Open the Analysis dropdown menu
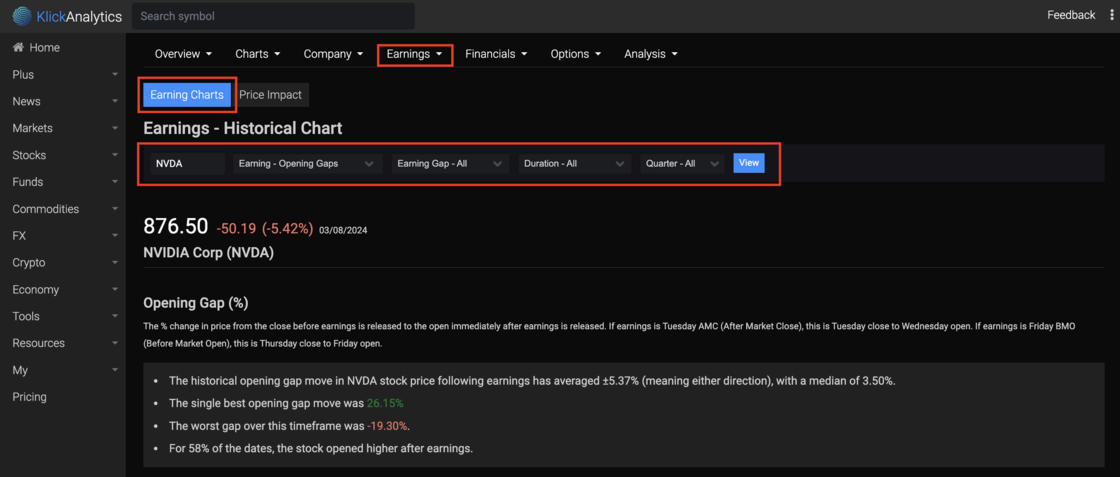 [651, 54]
